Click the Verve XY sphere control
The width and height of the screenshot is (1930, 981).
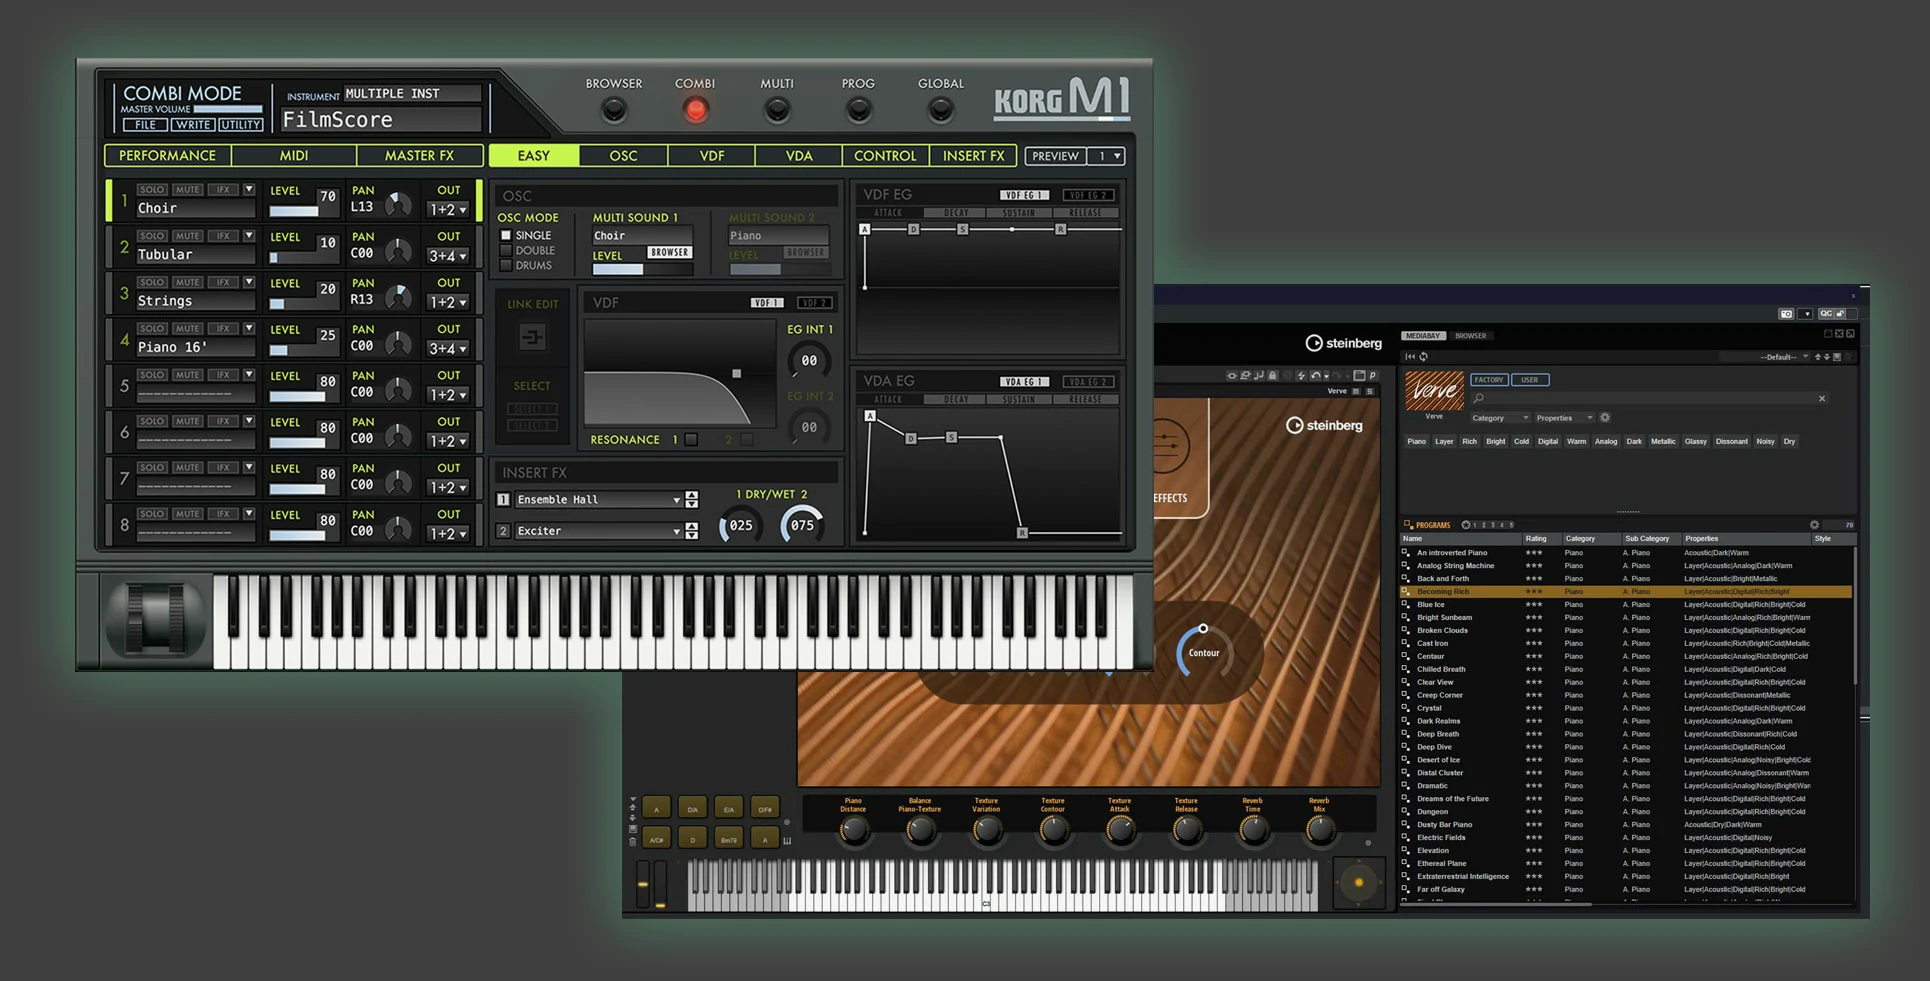click(x=1358, y=882)
